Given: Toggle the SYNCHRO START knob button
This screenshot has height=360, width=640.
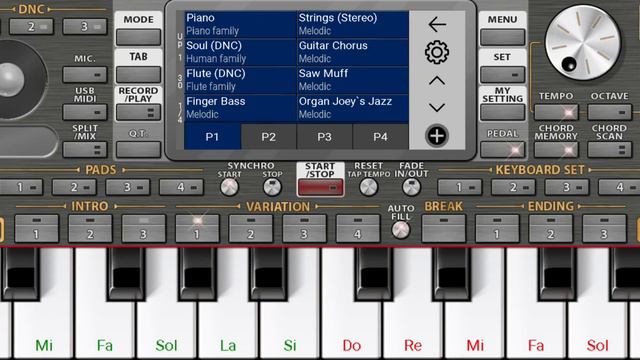Looking at the screenshot, I should 229,187.
